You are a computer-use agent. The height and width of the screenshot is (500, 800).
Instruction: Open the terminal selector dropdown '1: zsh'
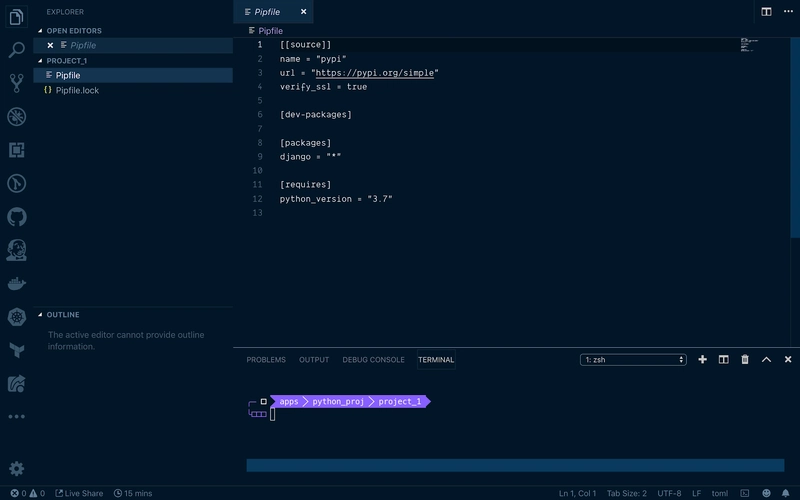click(633, 360)
